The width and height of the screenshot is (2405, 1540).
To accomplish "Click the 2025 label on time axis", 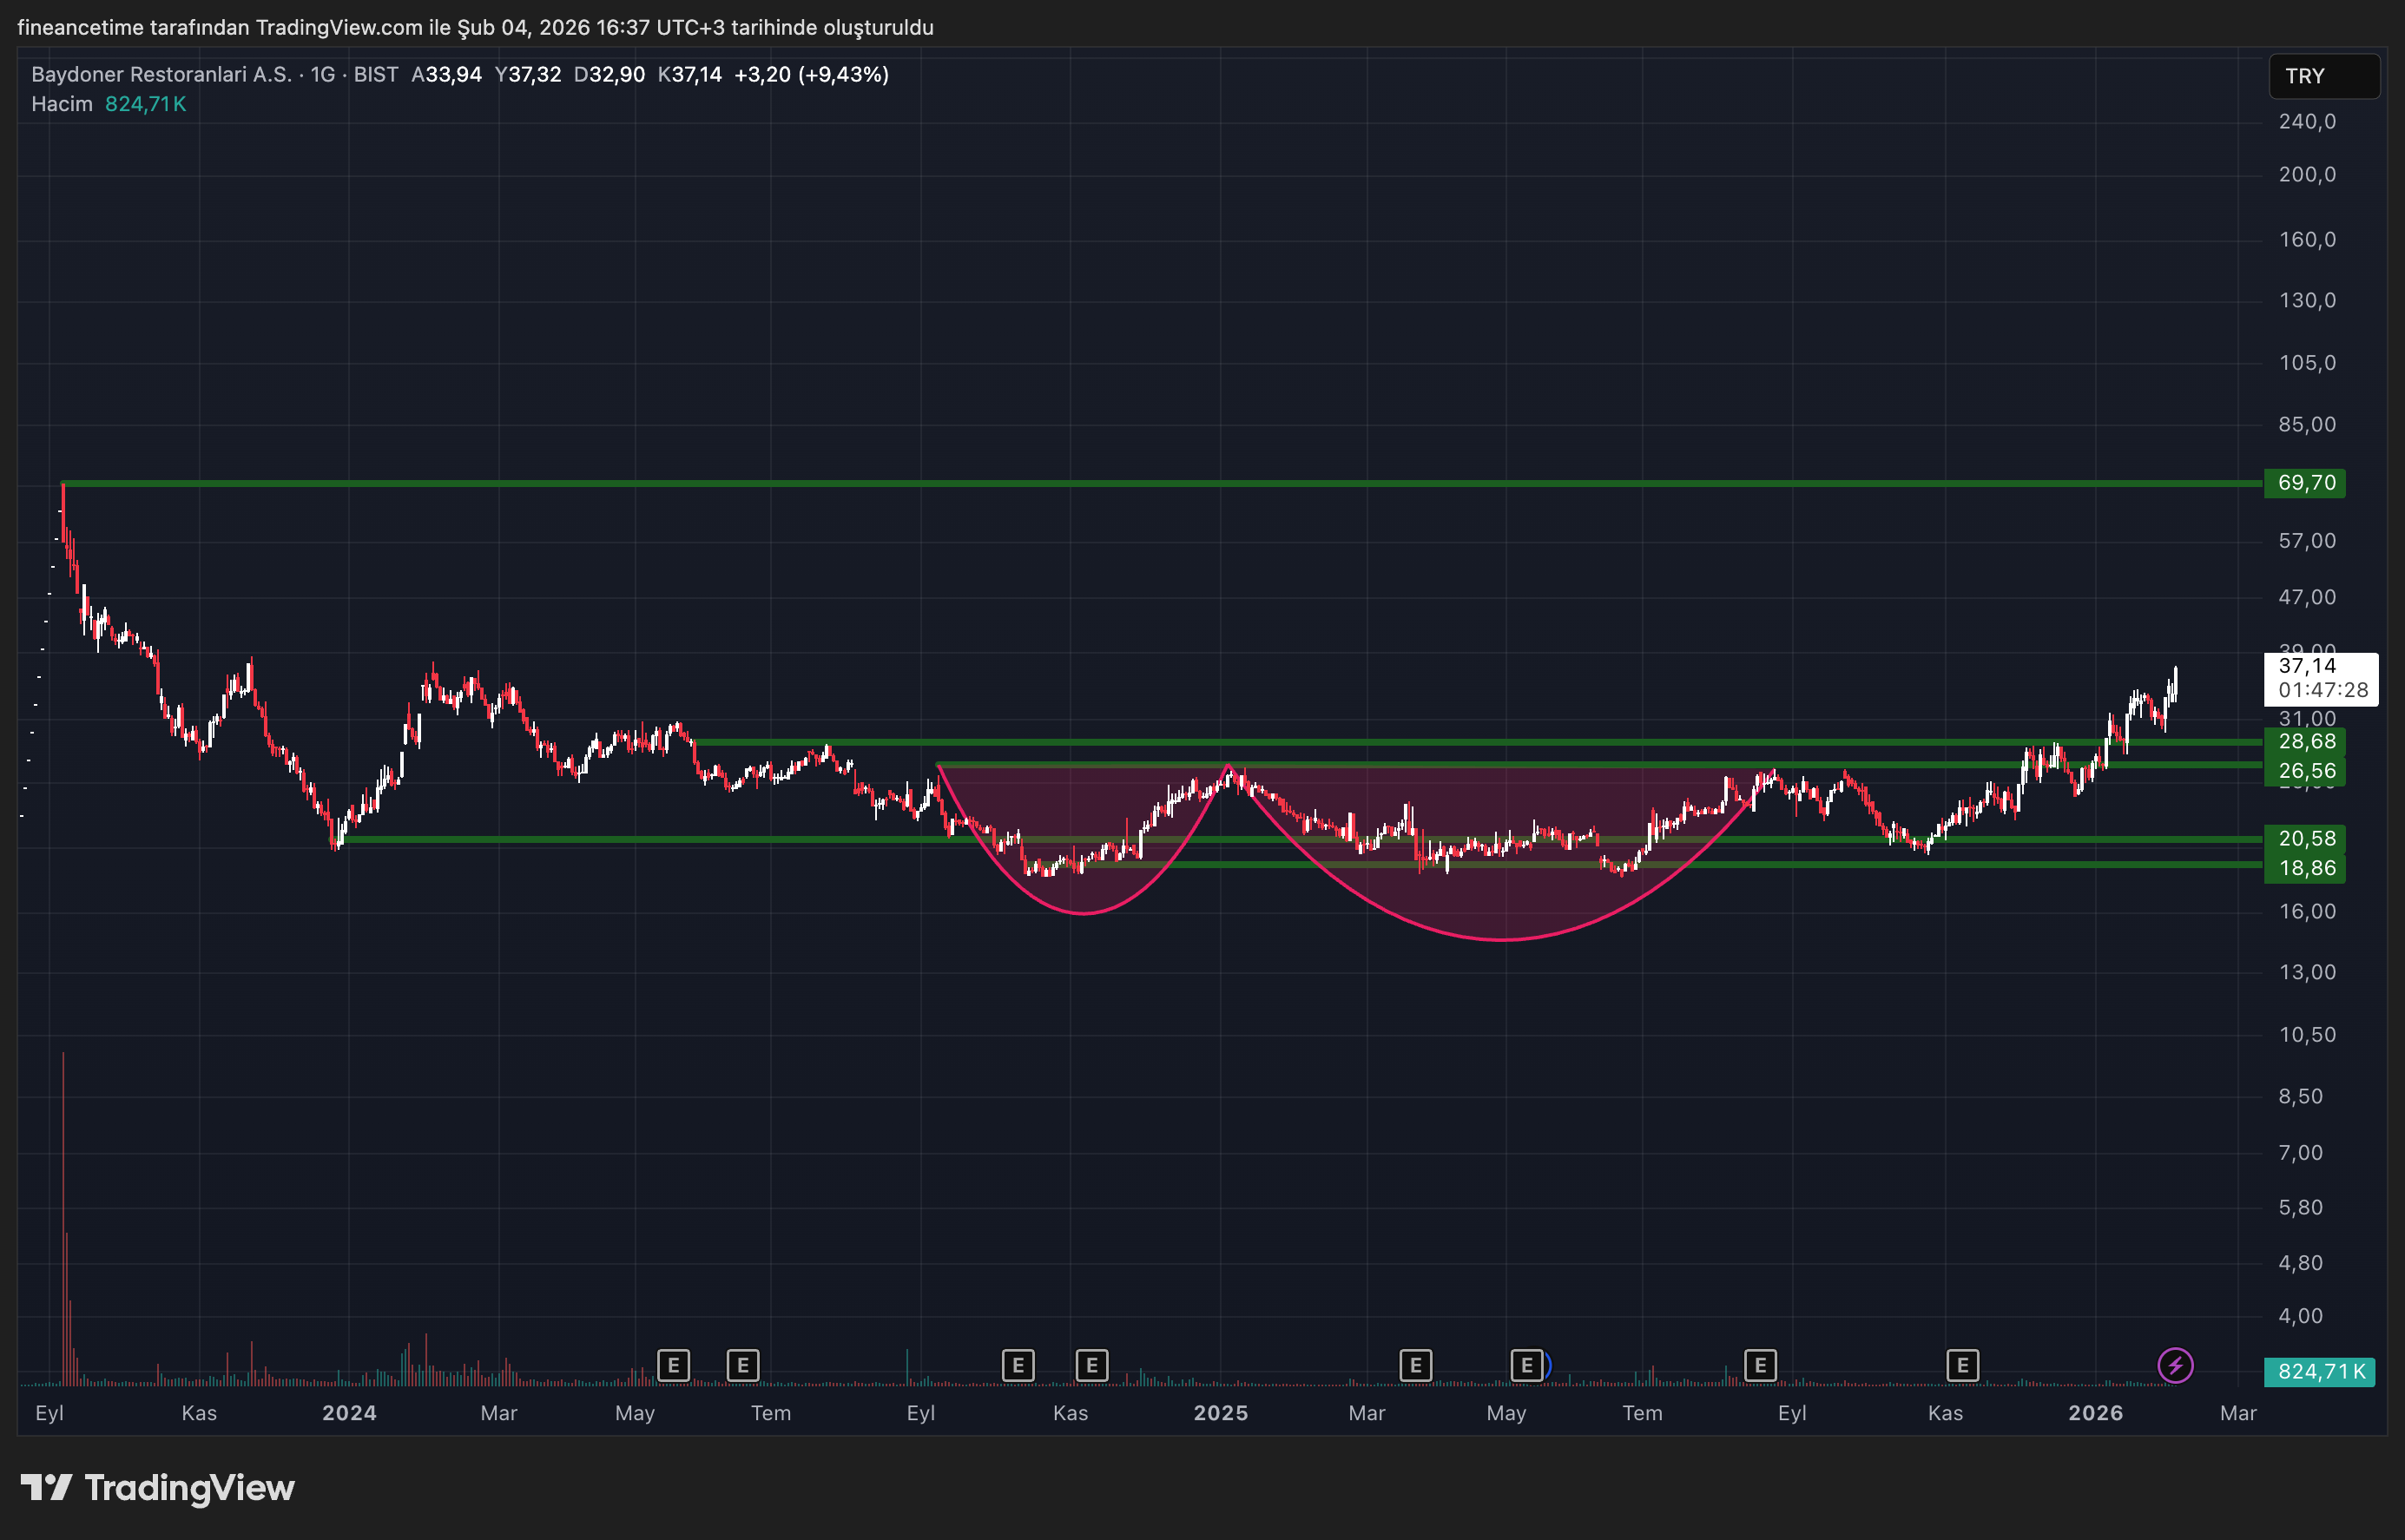I will 1220,1413.
